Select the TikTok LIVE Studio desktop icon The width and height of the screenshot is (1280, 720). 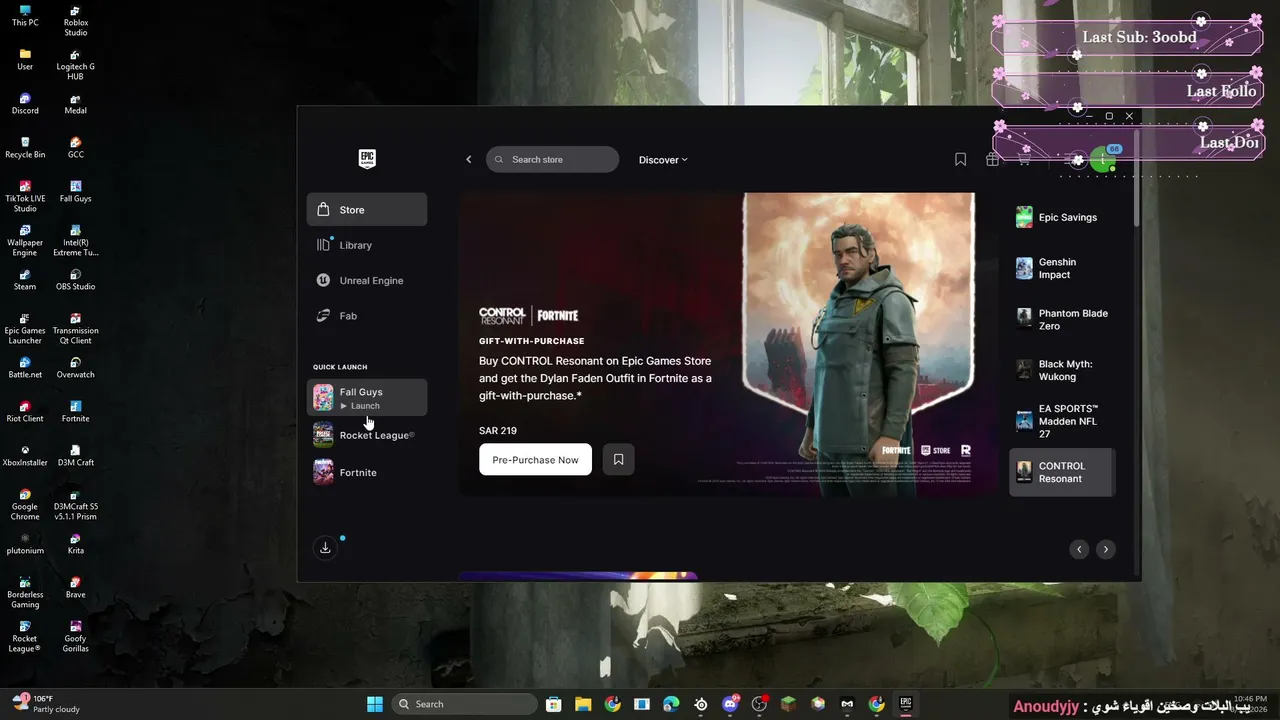(x=25, y=196)
